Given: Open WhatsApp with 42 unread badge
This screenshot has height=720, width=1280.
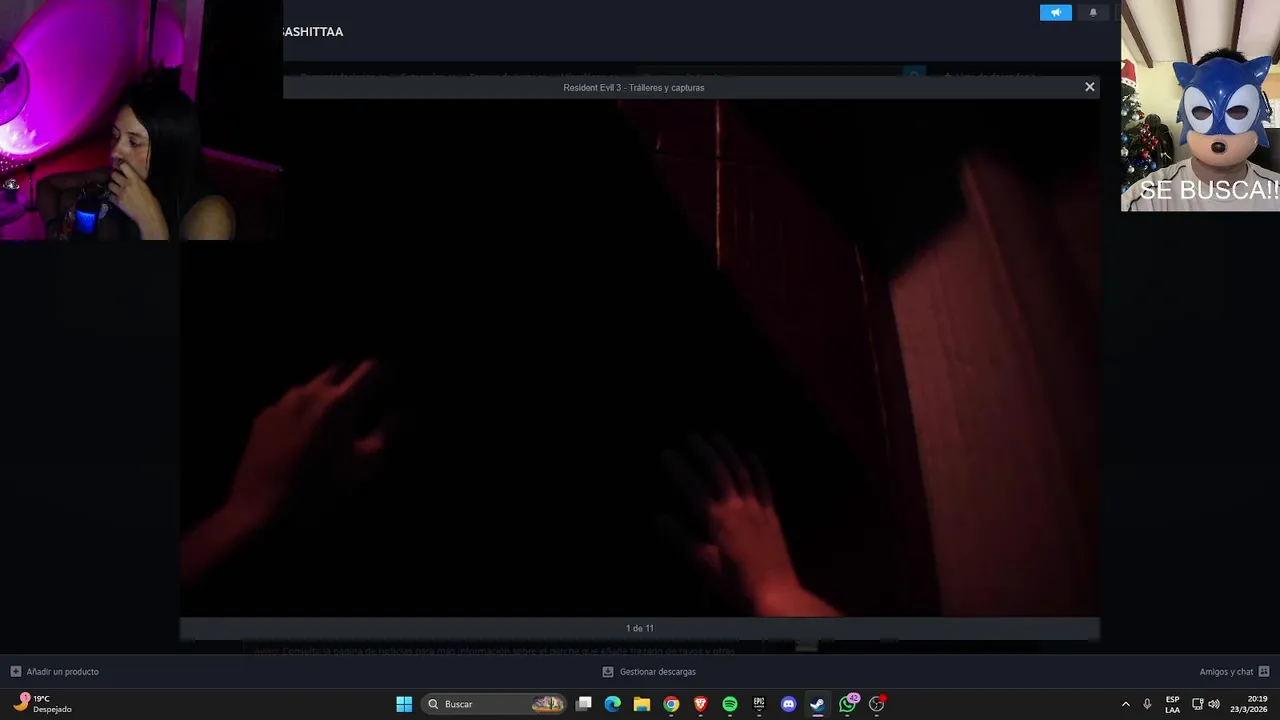Looking at the screenshot, I should 848,704.
